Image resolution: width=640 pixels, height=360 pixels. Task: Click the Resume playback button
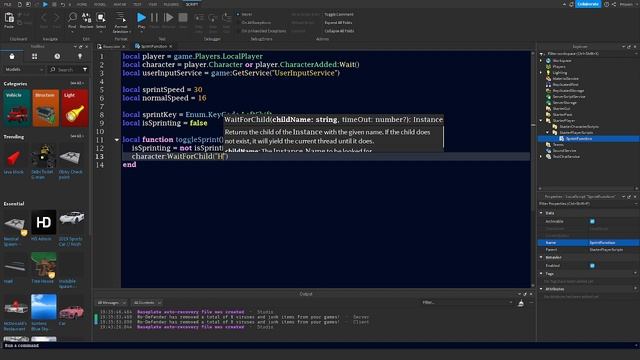tap(168, 18)
